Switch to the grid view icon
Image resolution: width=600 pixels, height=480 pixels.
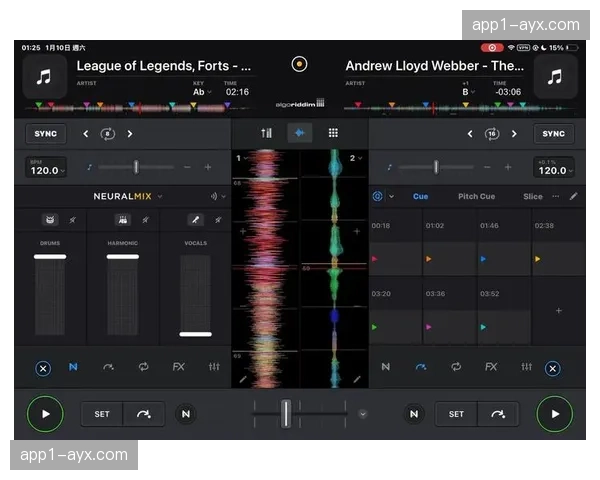pos(333,133)
